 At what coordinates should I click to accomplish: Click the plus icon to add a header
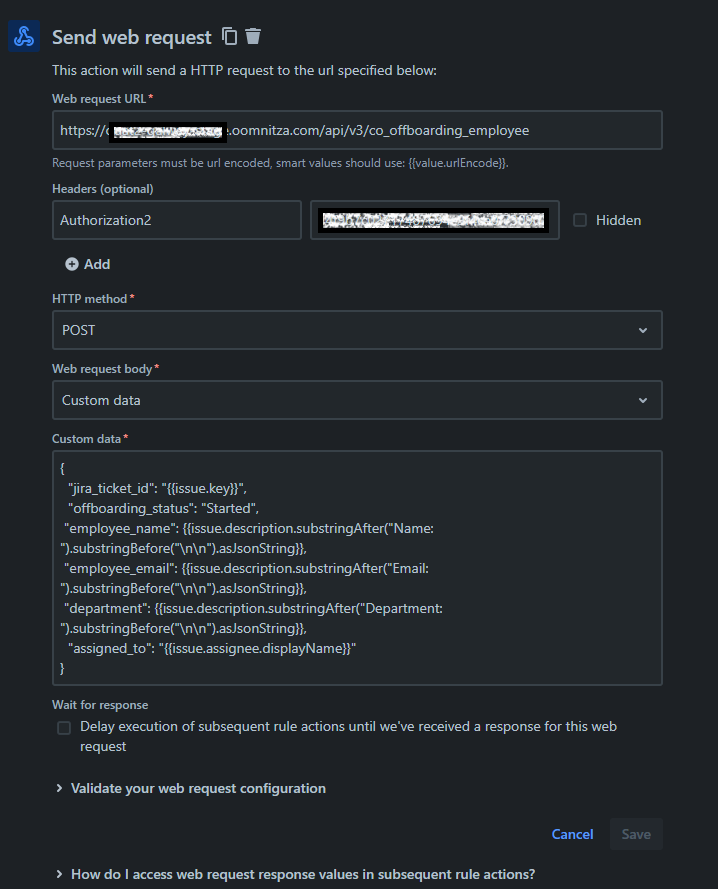tap(72, 264)
